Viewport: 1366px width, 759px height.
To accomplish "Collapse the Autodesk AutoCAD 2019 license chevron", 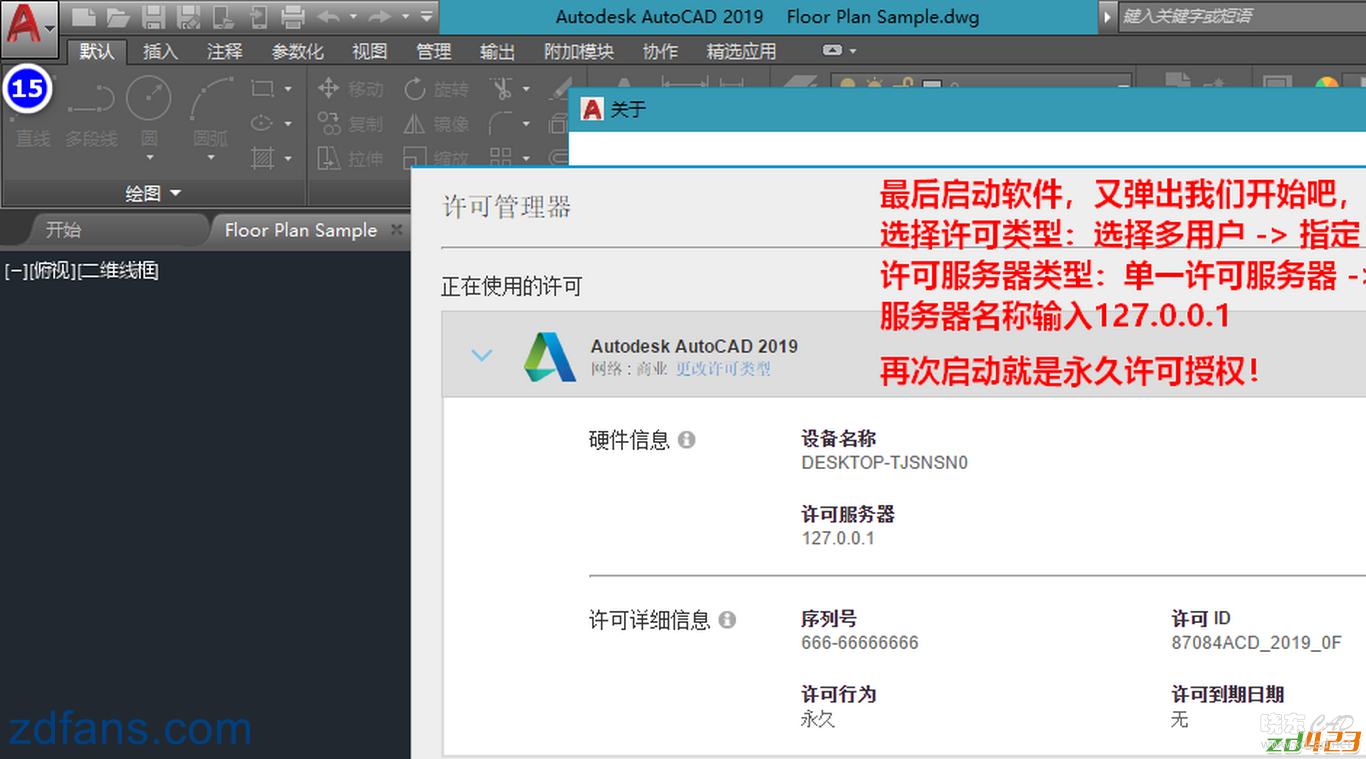I will [x=482, y=355].
